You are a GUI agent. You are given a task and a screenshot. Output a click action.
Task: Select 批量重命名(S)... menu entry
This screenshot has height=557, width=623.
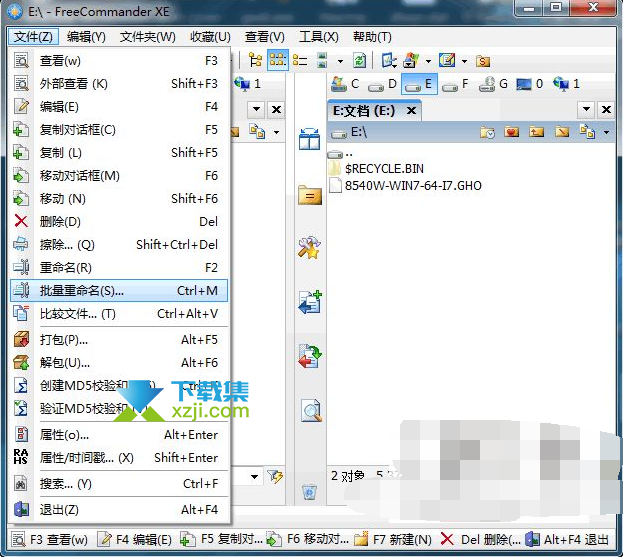point(119,291)
